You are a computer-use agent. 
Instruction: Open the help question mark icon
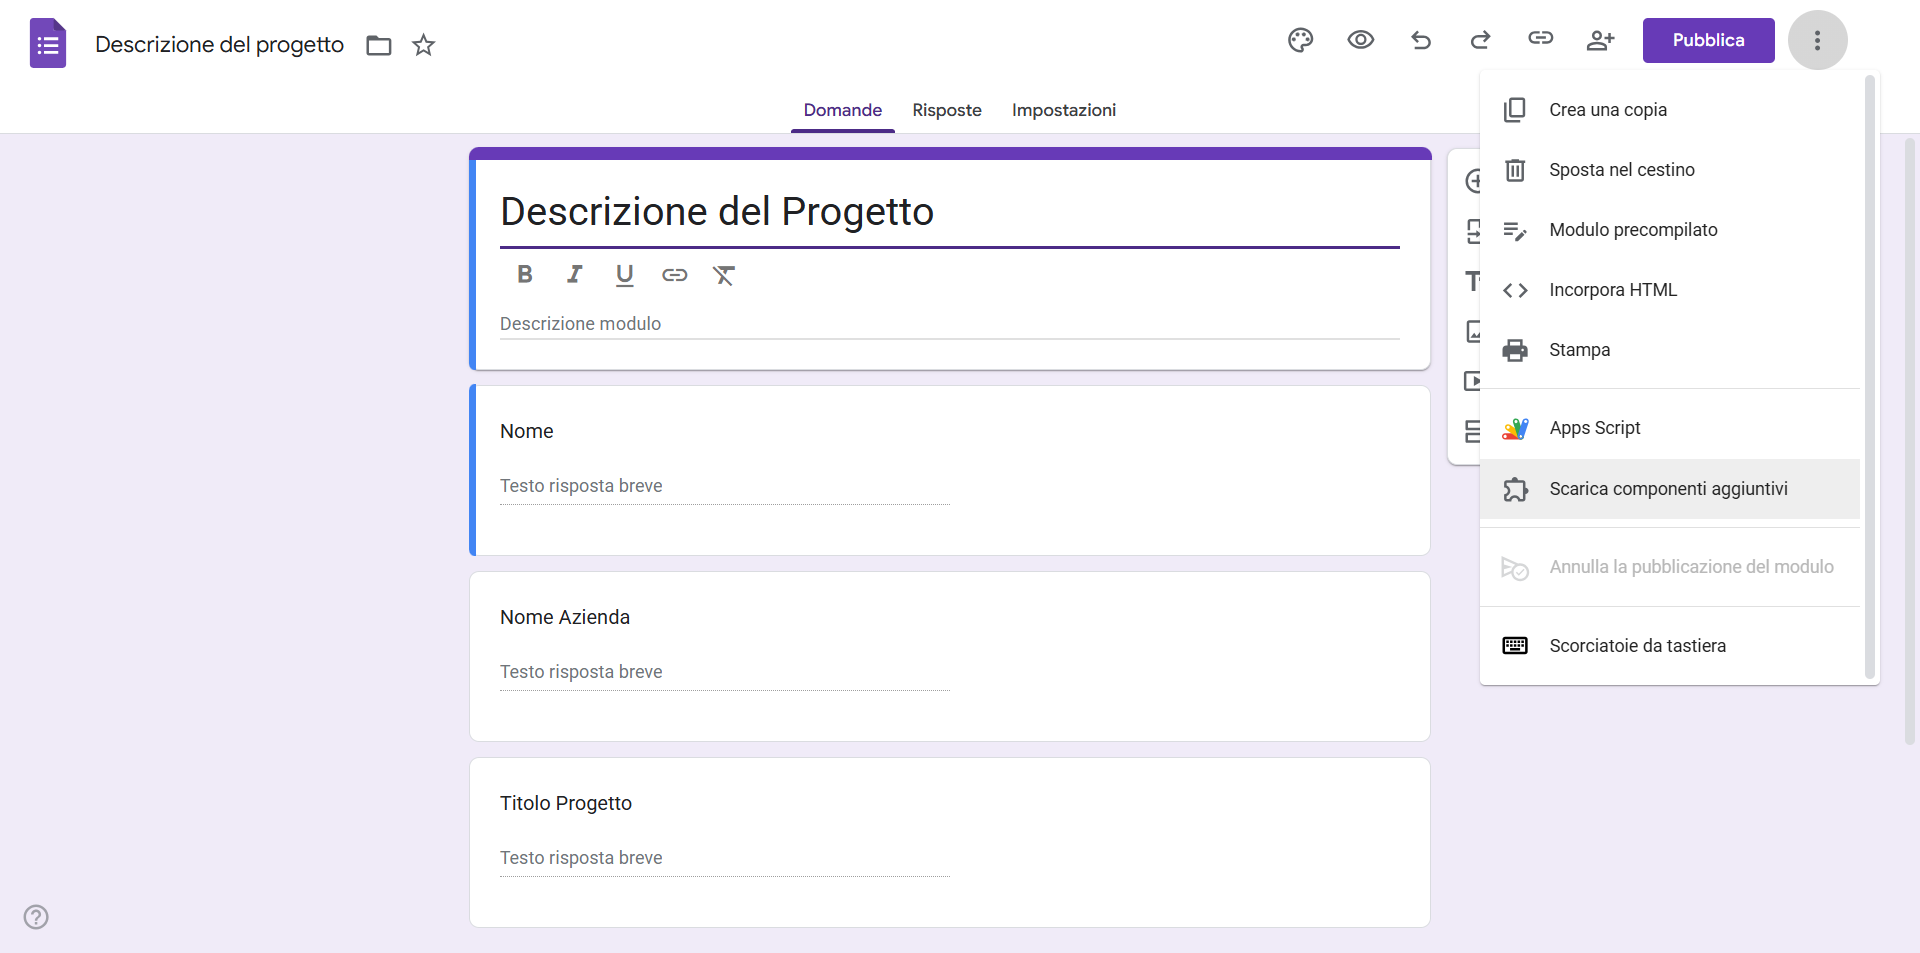pos(36,917)
